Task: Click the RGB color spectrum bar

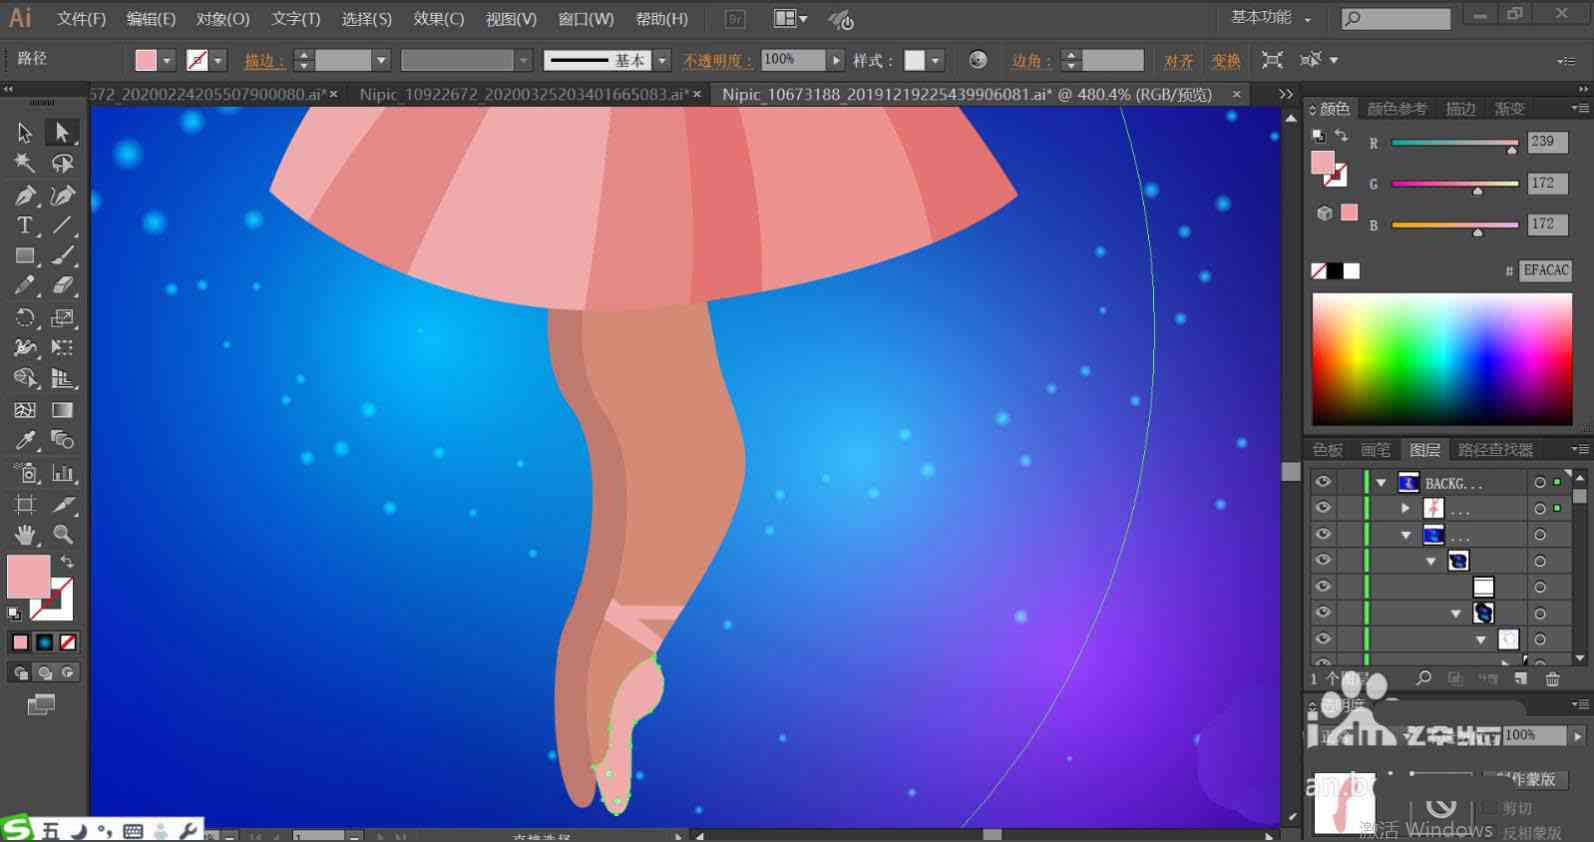Action: (x=1442, y=359)
